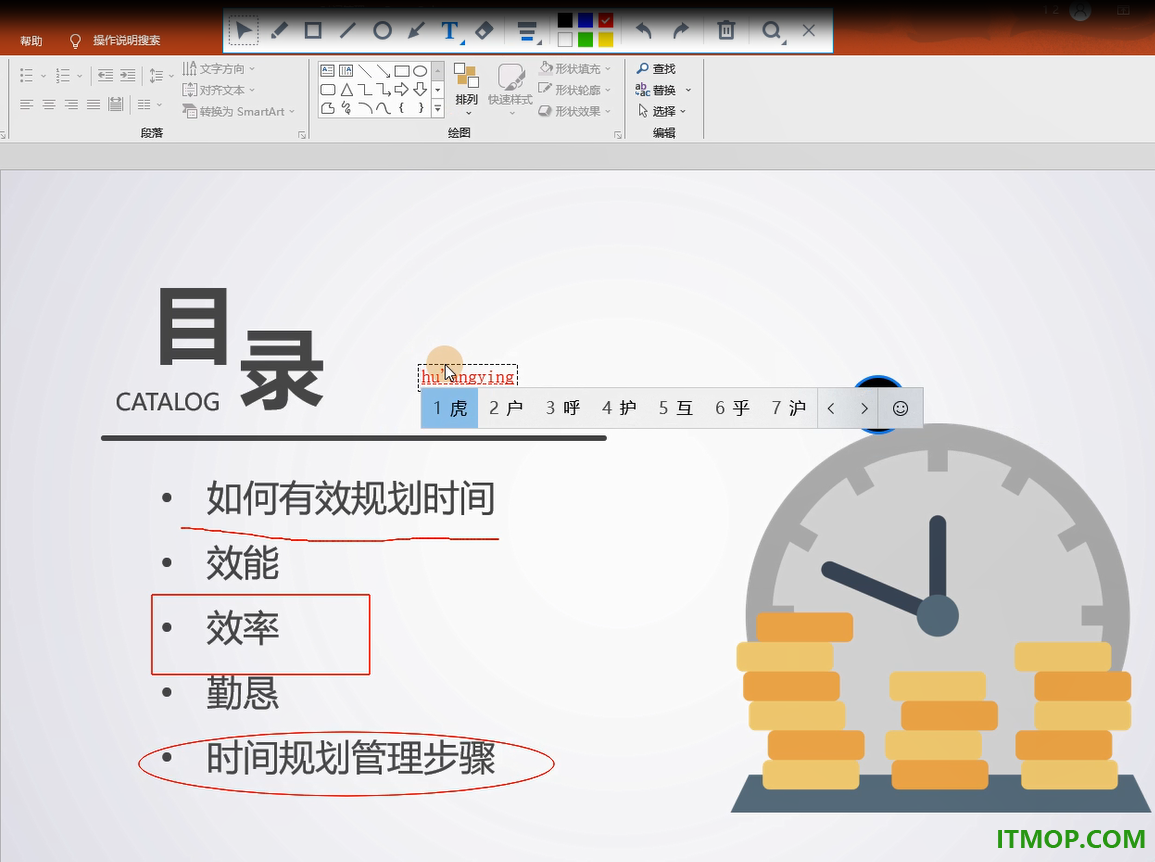Delete all annotations with trash icon

(x=726, y=30)
